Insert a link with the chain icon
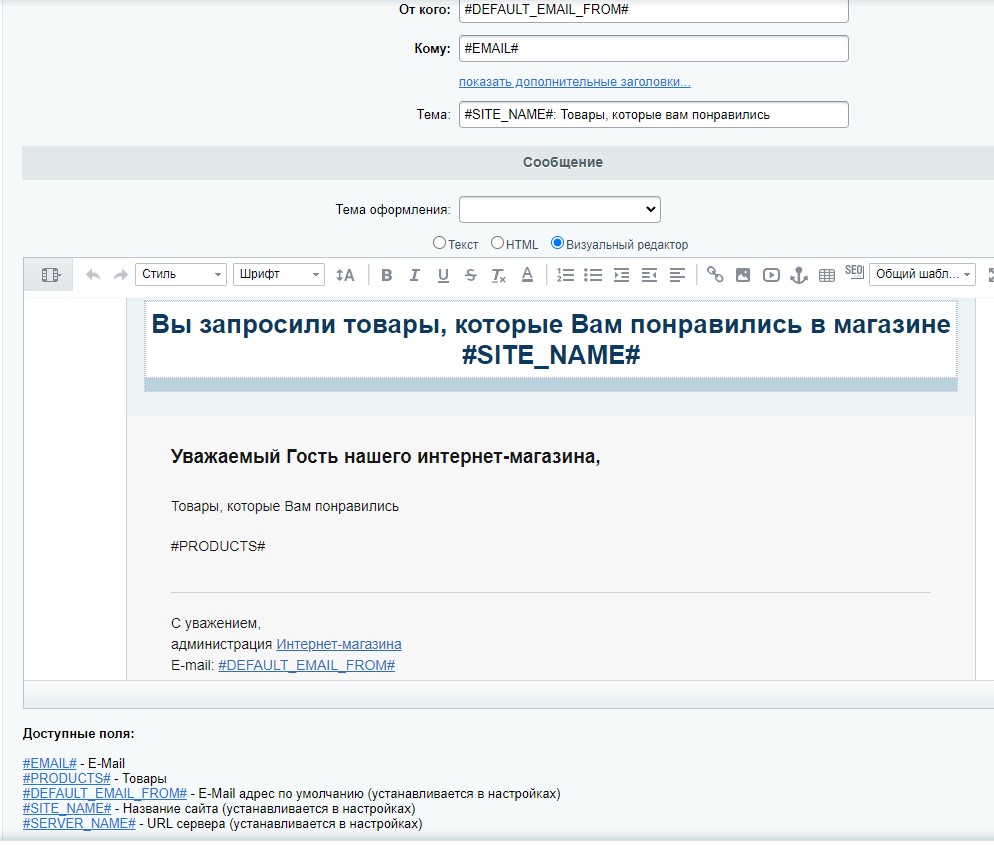The image size is (994, 846). click(715, 275)
